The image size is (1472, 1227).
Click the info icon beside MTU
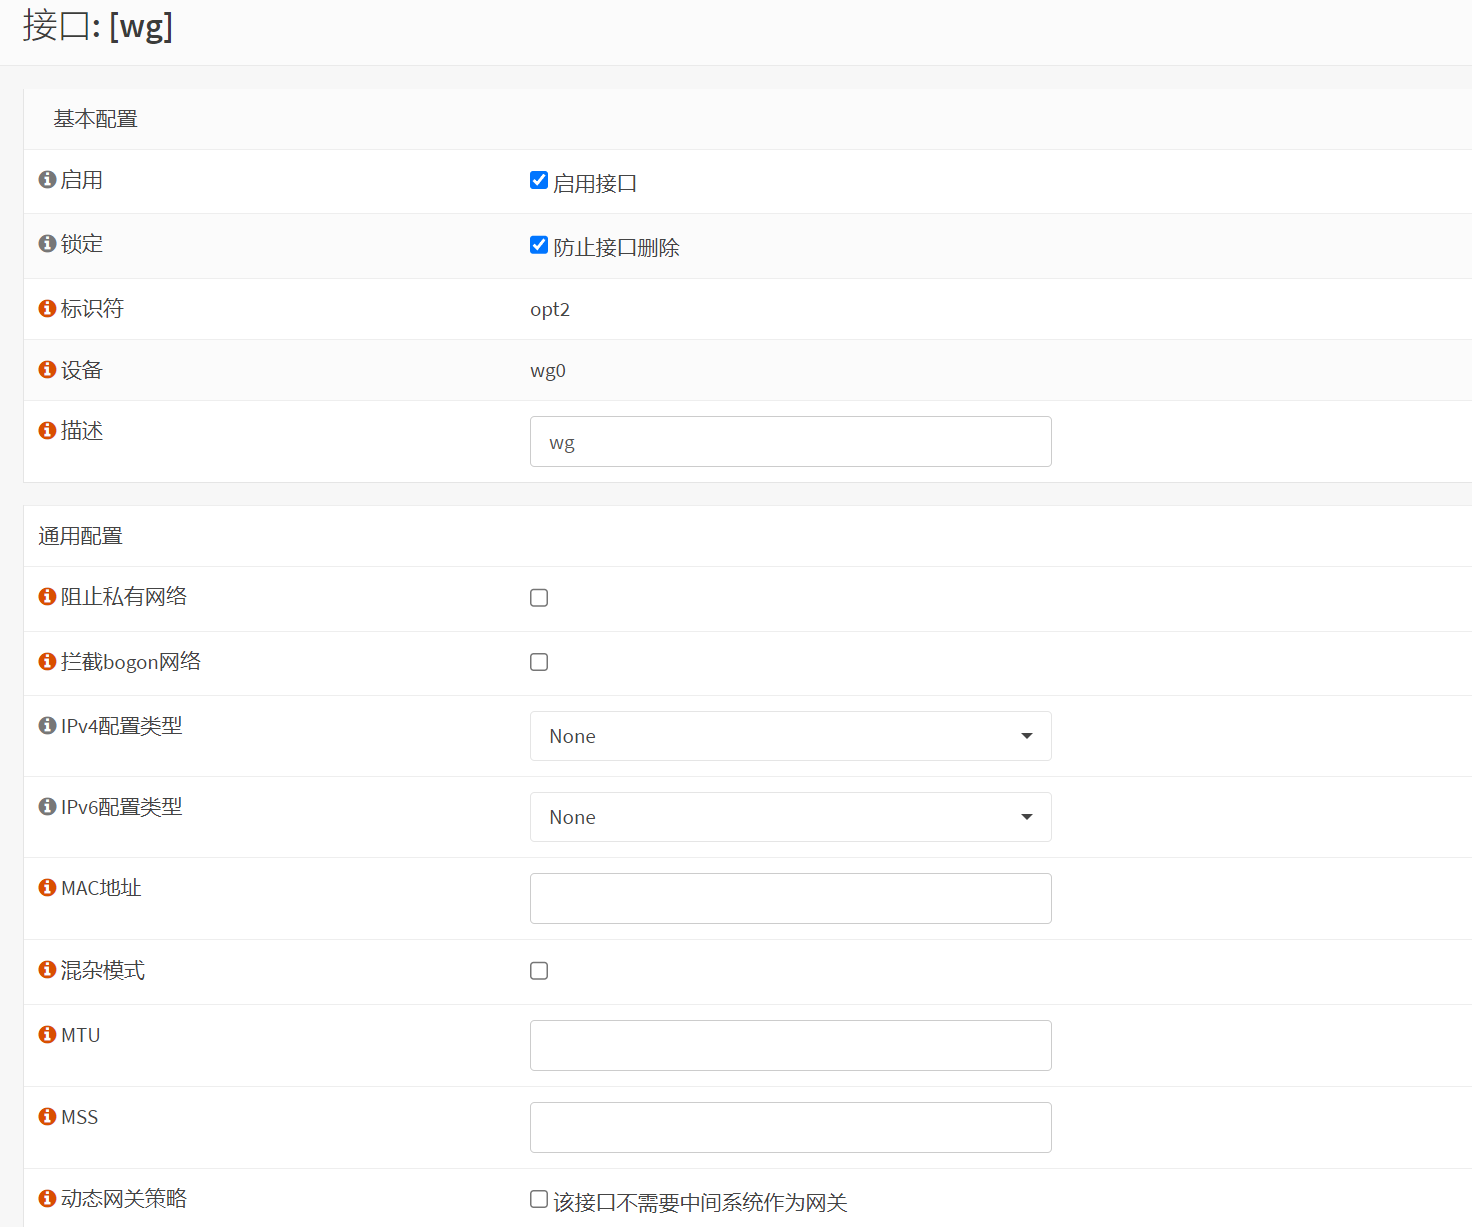(47, 1035)
